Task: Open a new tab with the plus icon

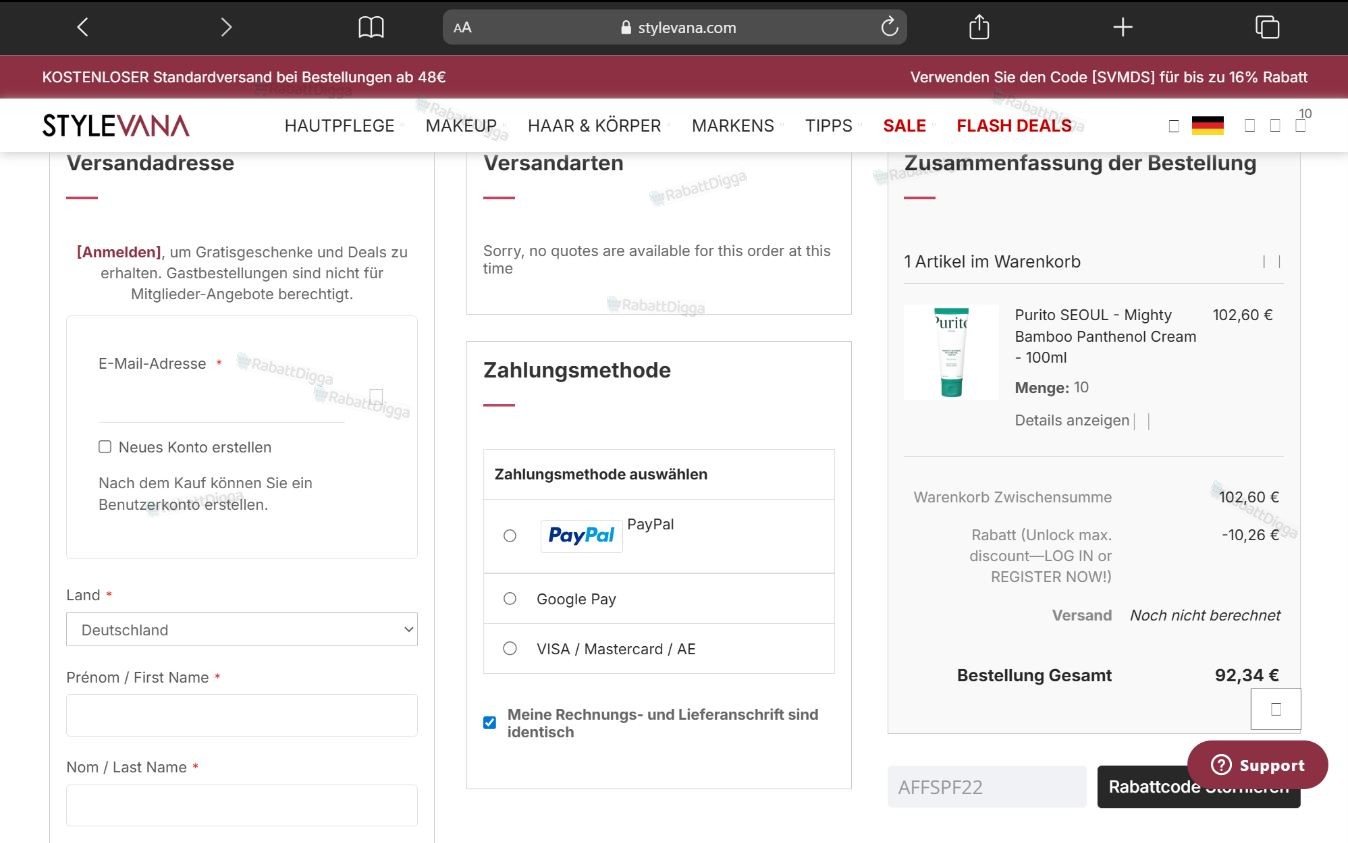Action: (x=1123, y=27)
